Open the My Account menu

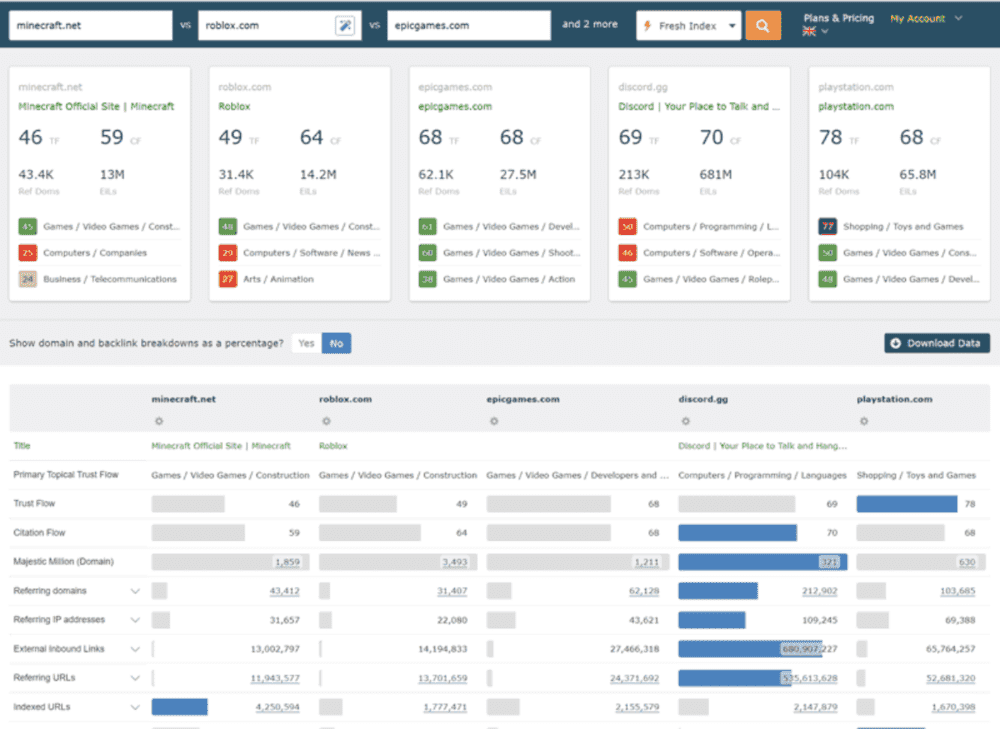coord(925,18)
